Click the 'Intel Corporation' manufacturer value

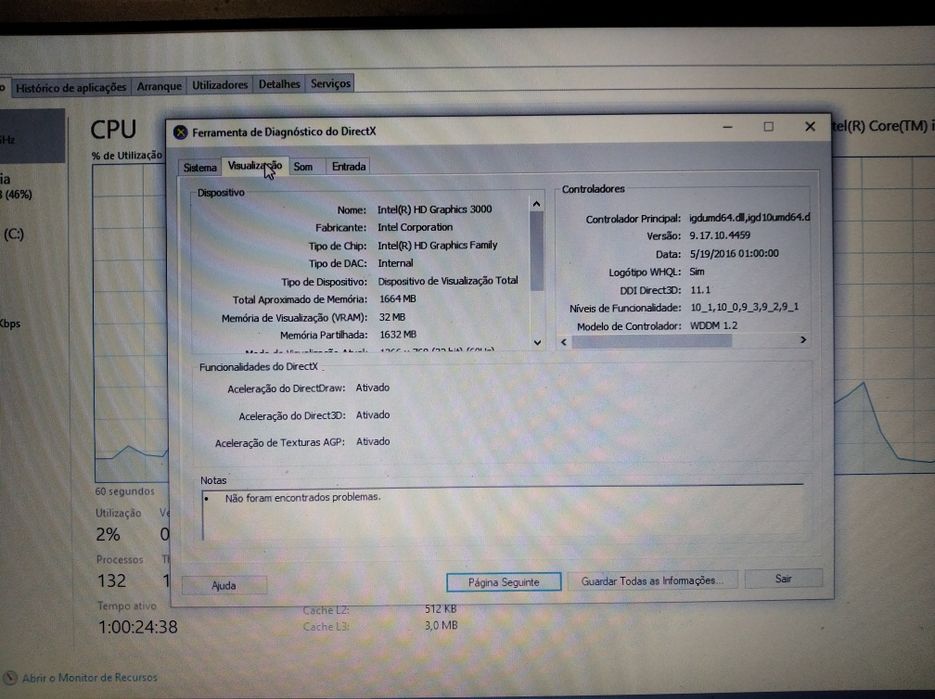(415, 227)
